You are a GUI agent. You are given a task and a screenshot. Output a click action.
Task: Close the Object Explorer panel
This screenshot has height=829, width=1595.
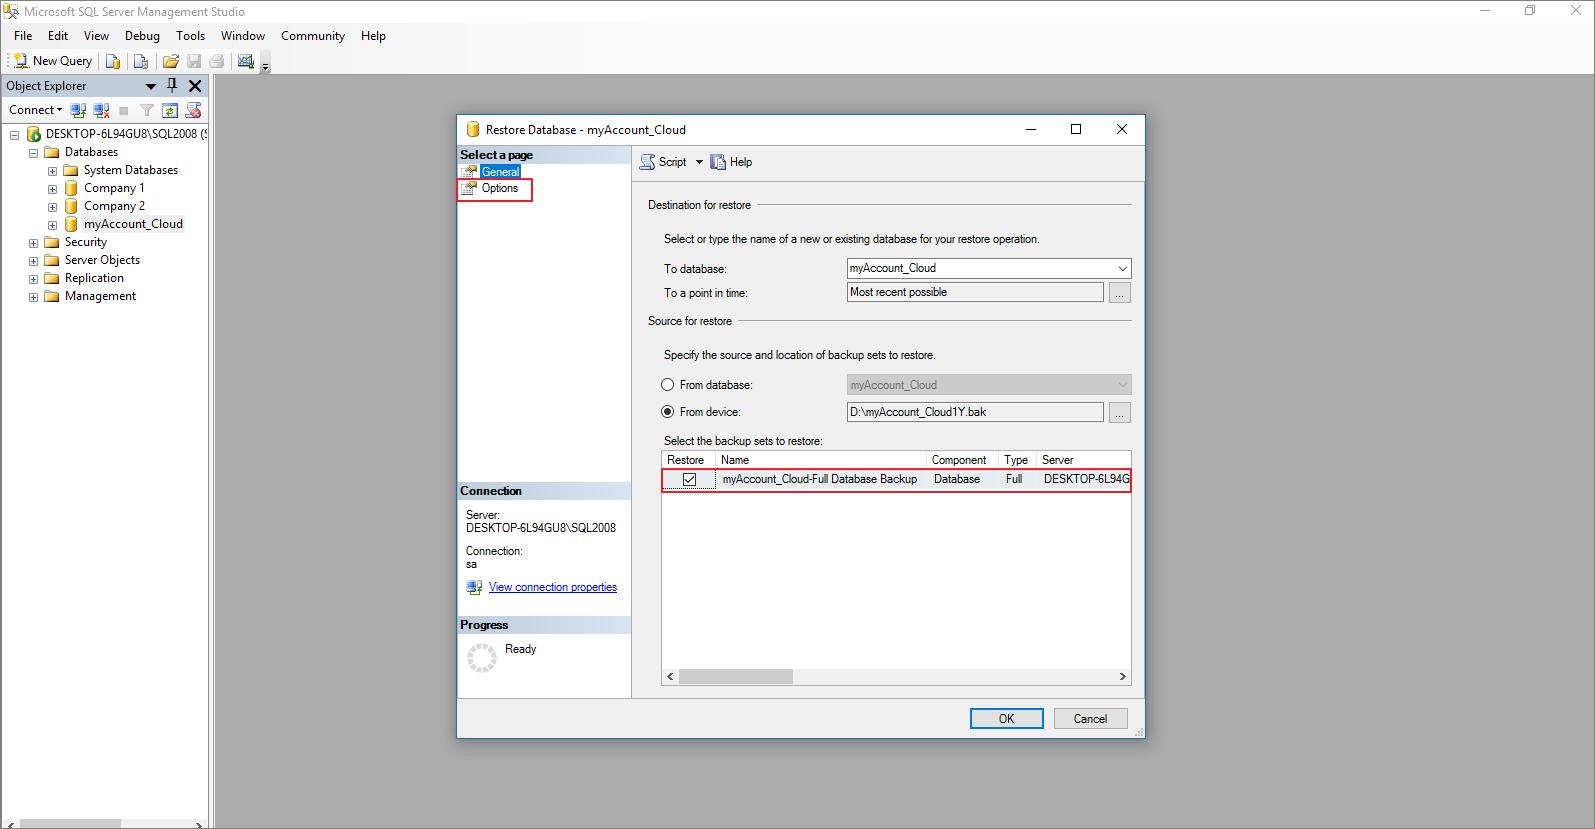tap(195, 86)
